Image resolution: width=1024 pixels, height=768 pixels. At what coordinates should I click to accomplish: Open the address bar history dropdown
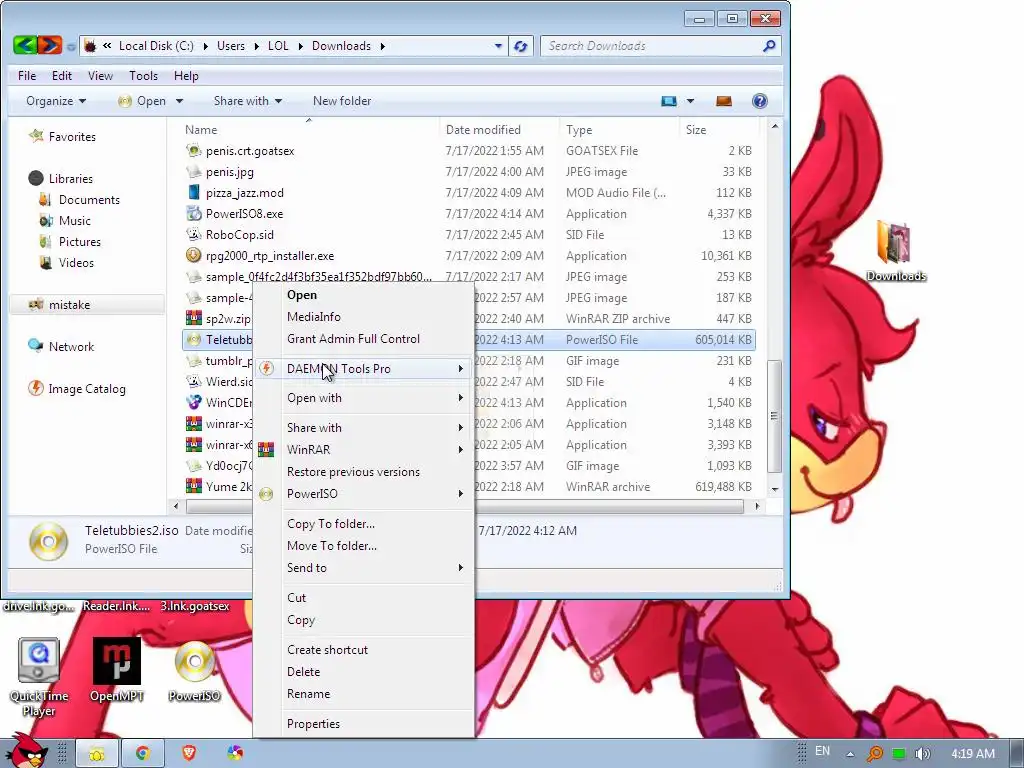[x=498, y=46]
